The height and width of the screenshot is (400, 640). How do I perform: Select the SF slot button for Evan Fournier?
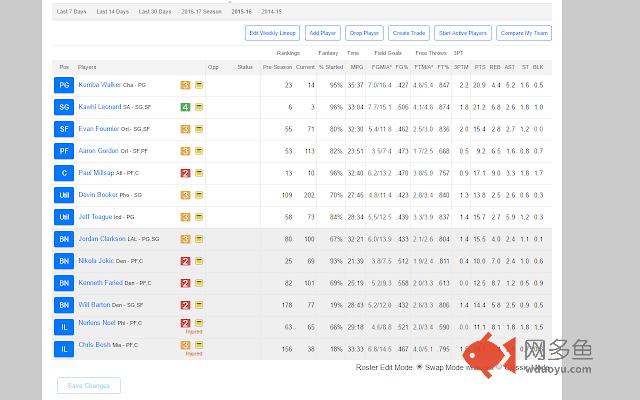(x=64, y=129)
